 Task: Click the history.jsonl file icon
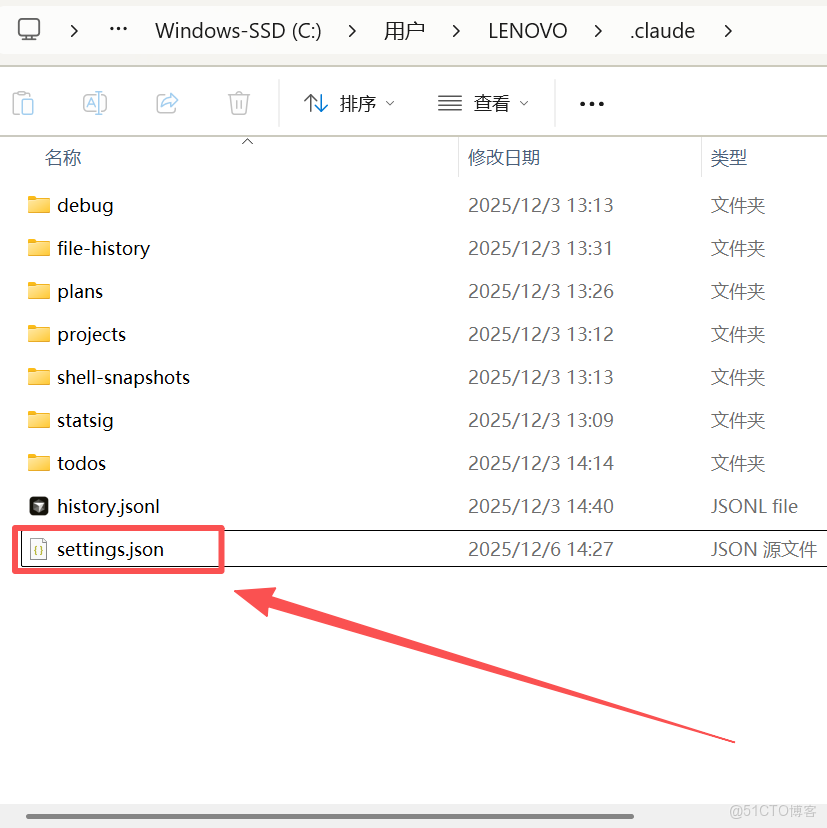click(x=38, y=506)
